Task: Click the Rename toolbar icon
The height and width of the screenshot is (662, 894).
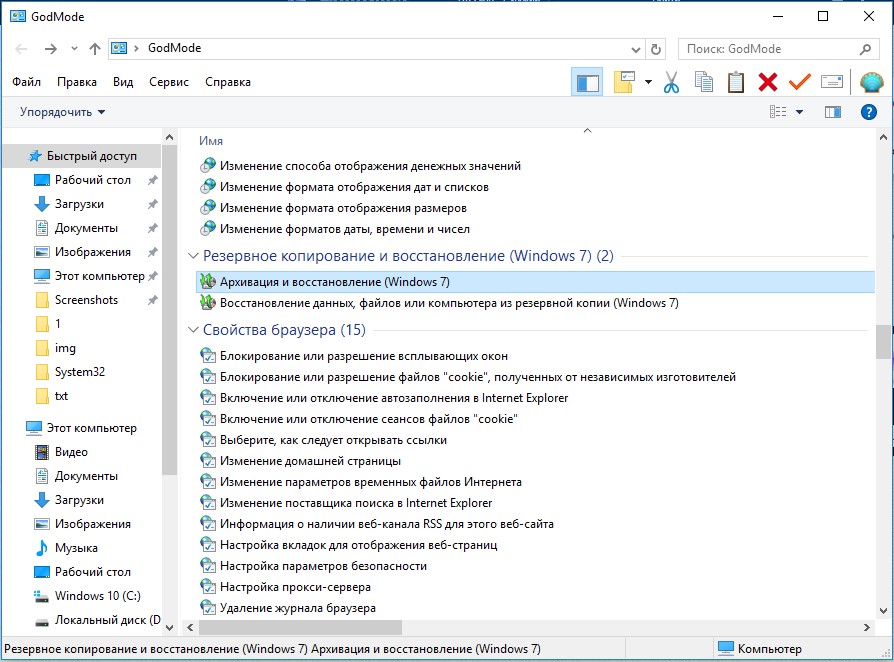Action: (x=832, y=82)
